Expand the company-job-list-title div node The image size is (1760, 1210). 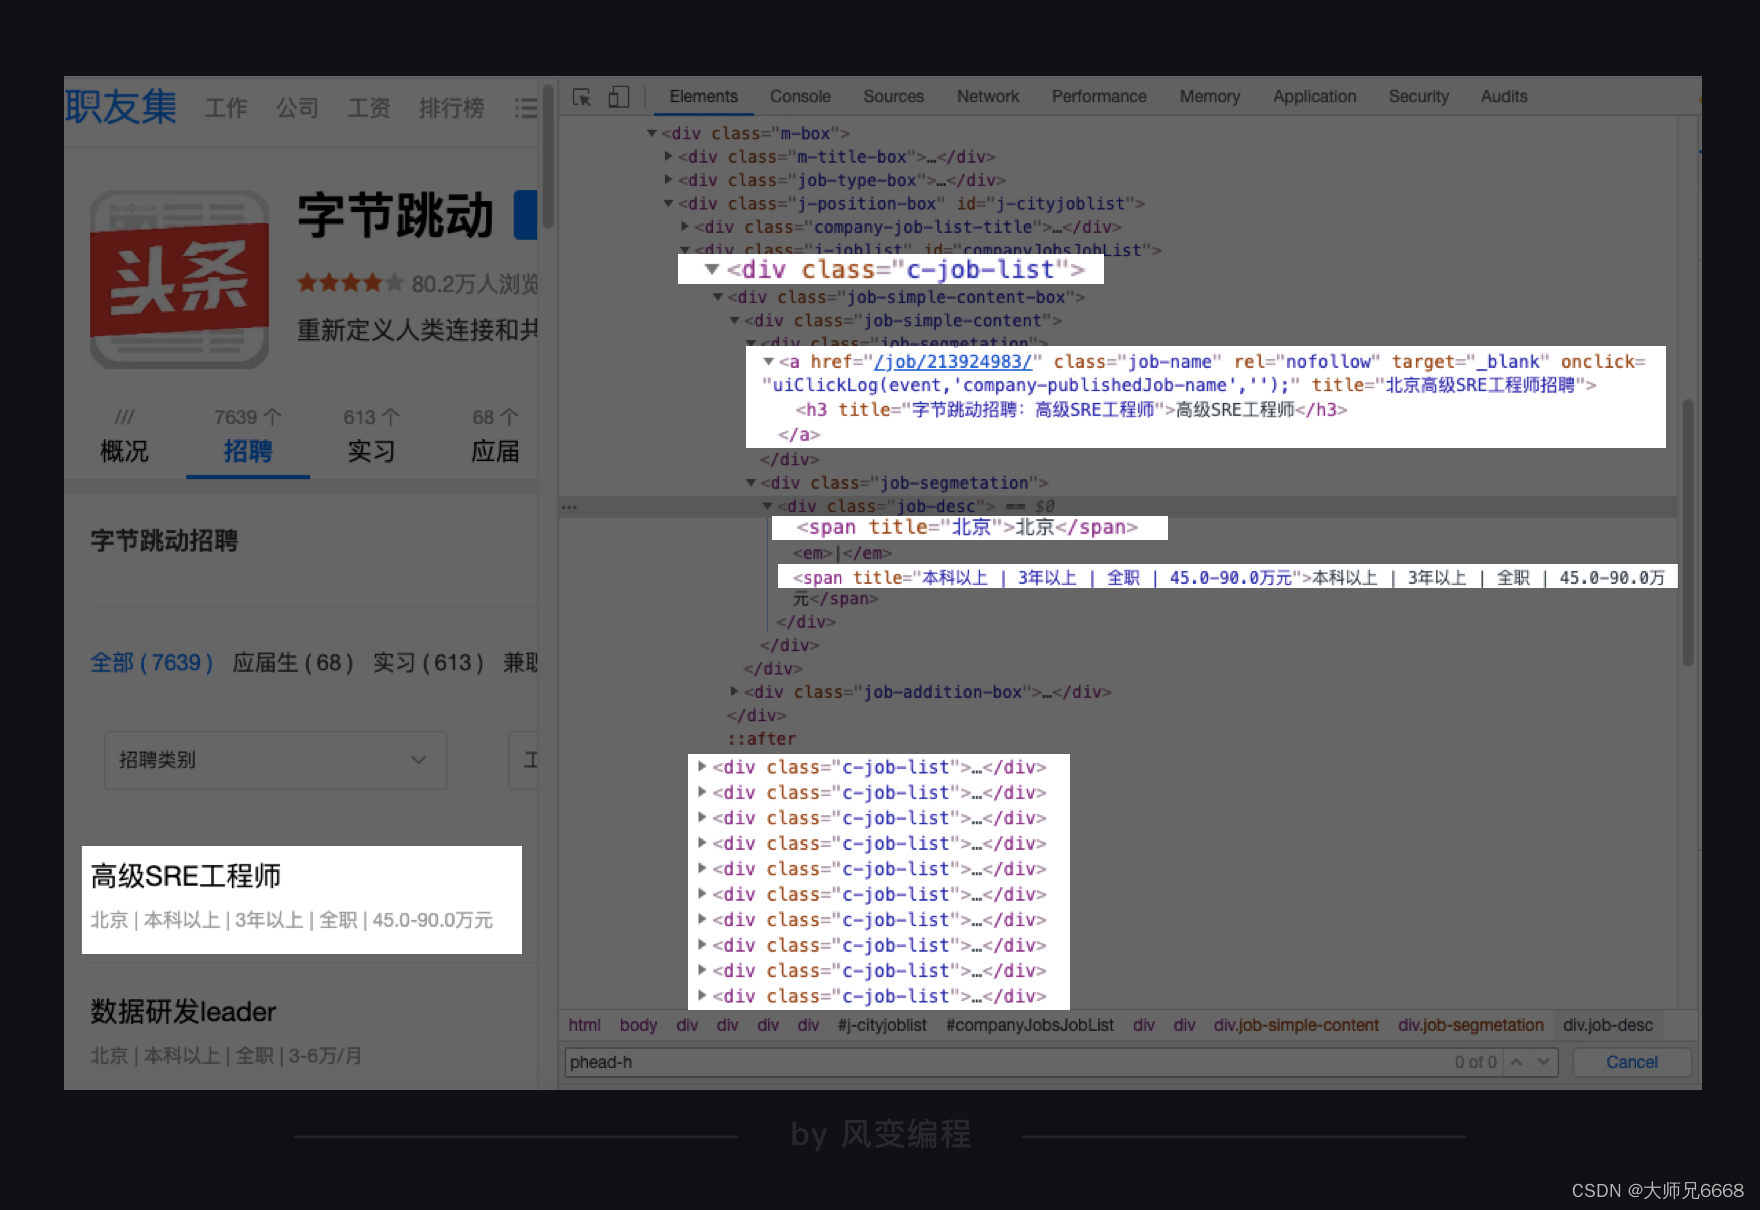685,227
